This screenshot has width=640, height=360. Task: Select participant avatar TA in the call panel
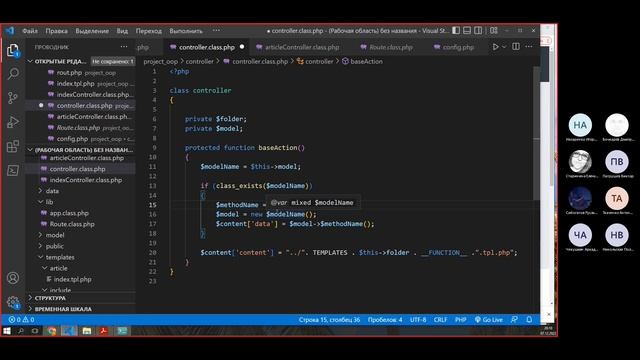pyautogui.click(x=617, y=198)
